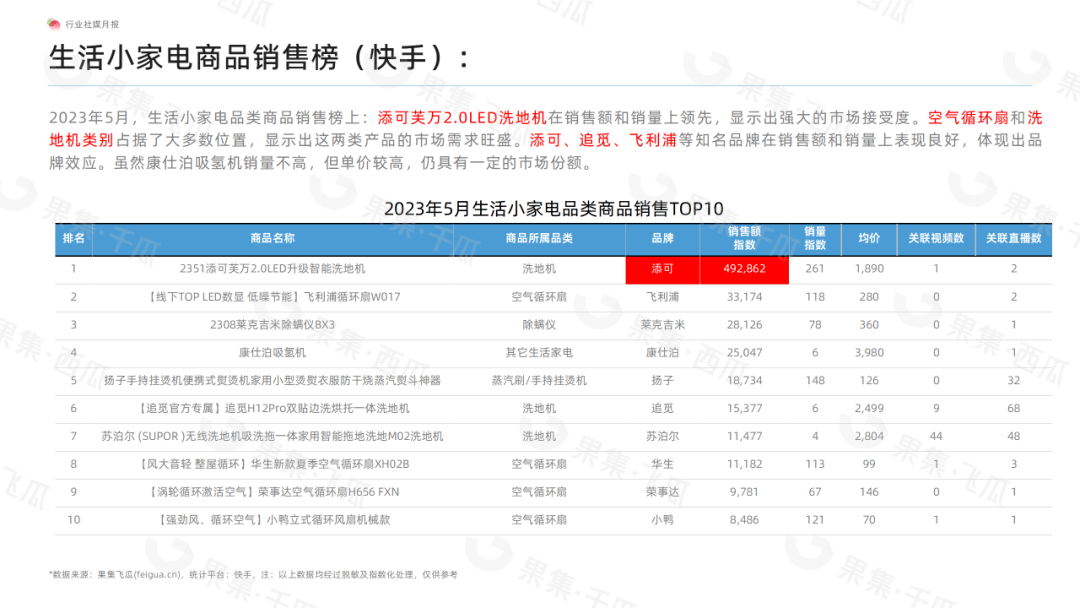The height and width of the screenshot is (608, 1080).
Task: Click the 商品名称 column header
Action: point(272,238)
